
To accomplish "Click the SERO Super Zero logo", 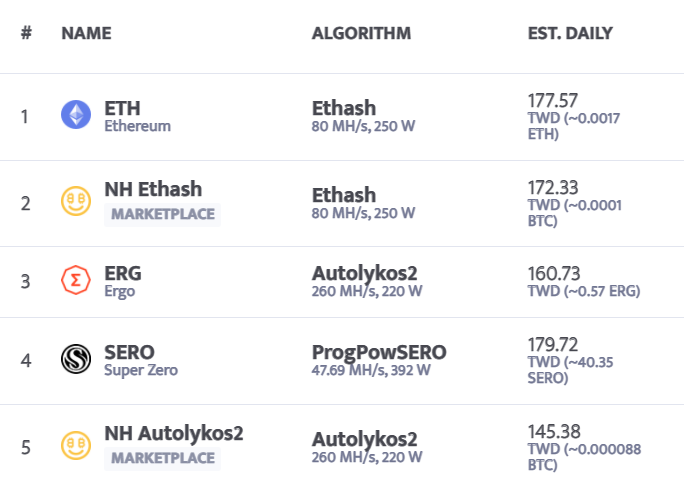I will pyautogui.click(x=76, y=359).
